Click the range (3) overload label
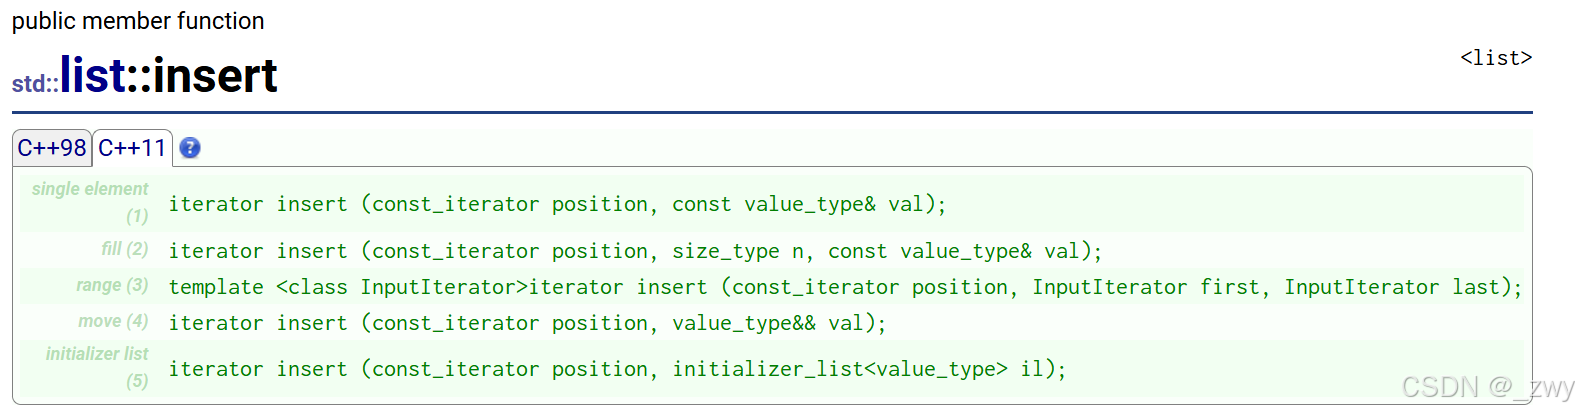This screenshot has width=1579, height=414. click(112, 286)
